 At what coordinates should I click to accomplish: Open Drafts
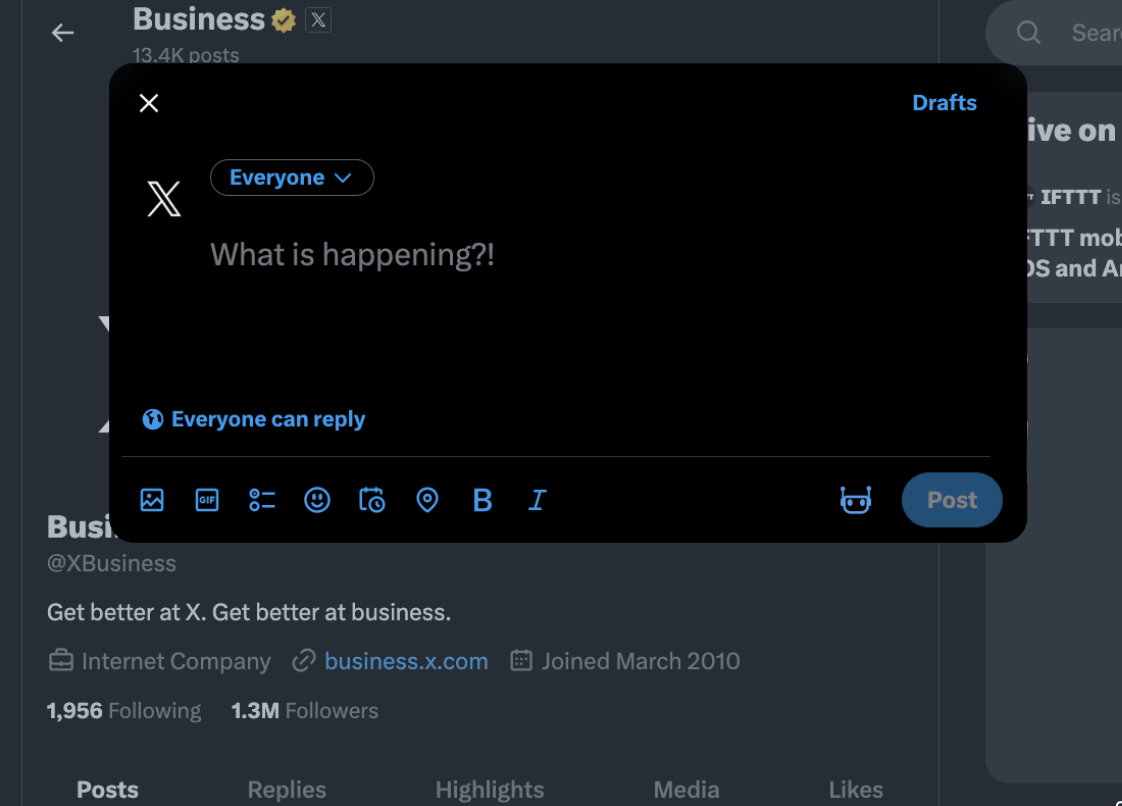point(944,103)
